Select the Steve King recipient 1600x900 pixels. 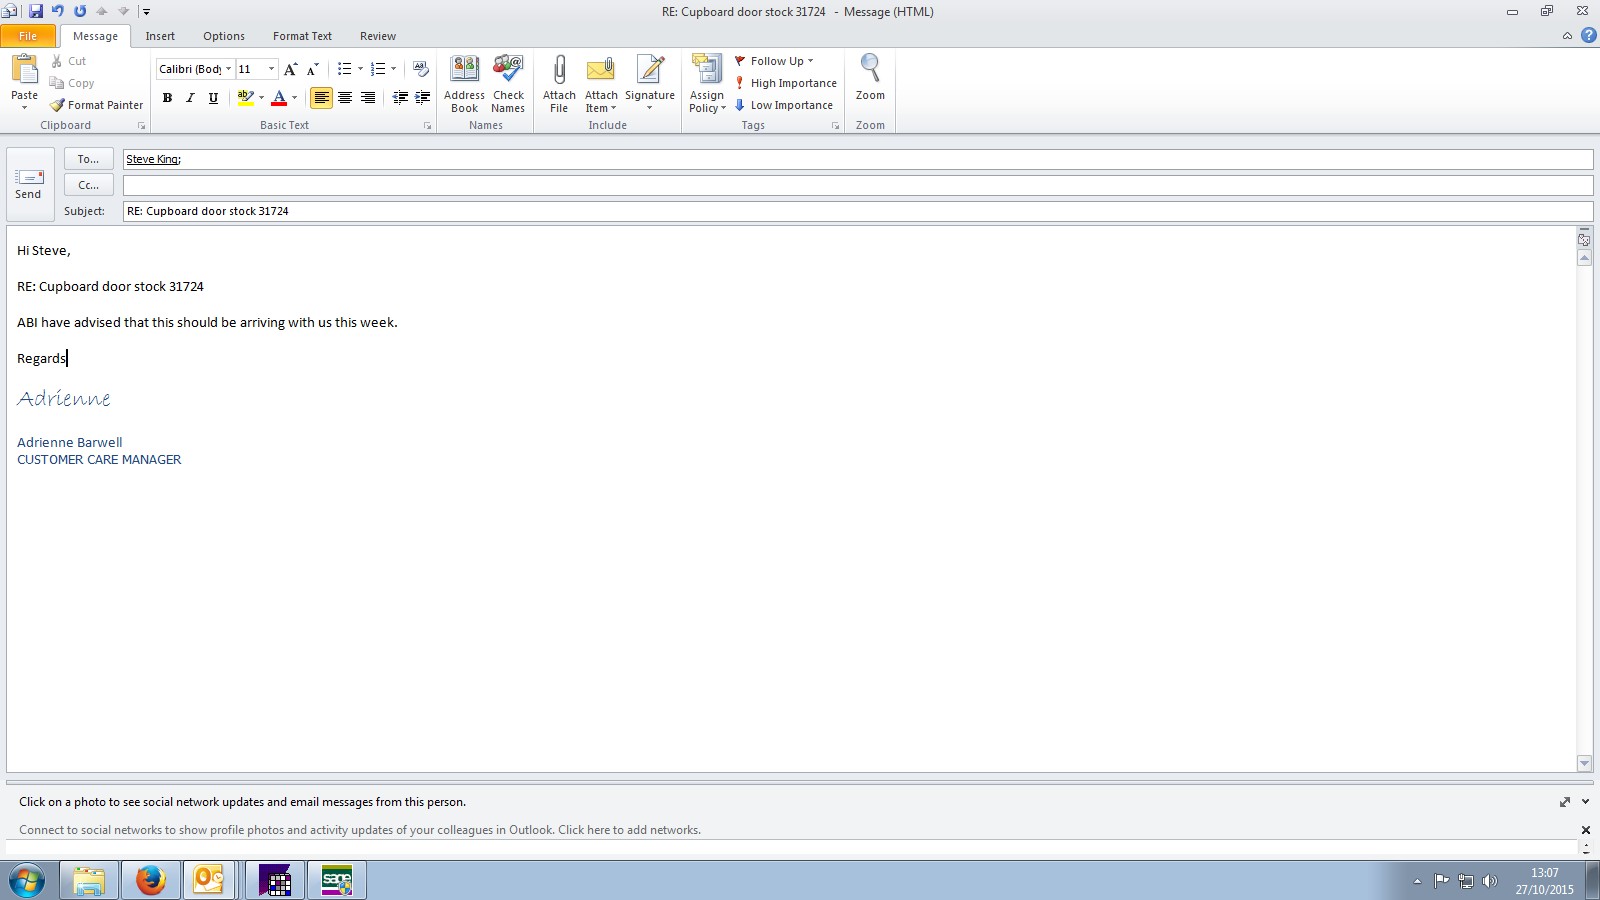click(153, 159)
